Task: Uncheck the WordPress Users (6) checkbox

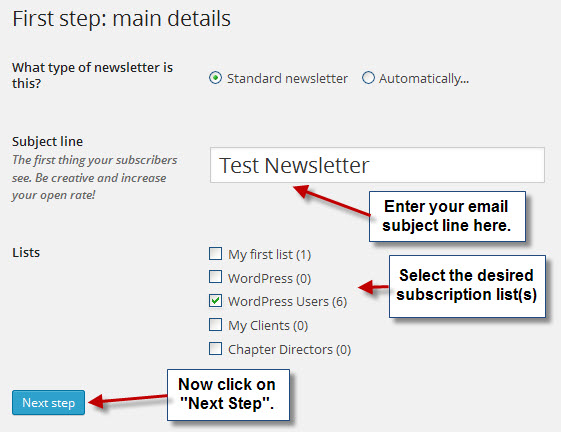Action: [215, 301]
